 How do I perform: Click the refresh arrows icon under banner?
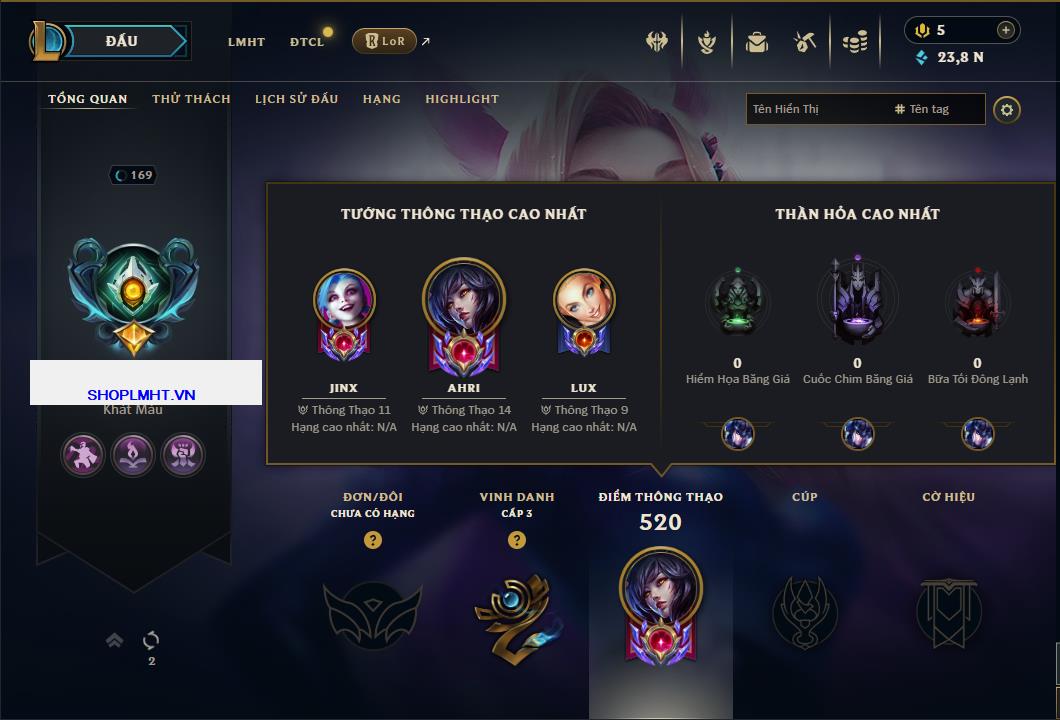tap(151, 640)
